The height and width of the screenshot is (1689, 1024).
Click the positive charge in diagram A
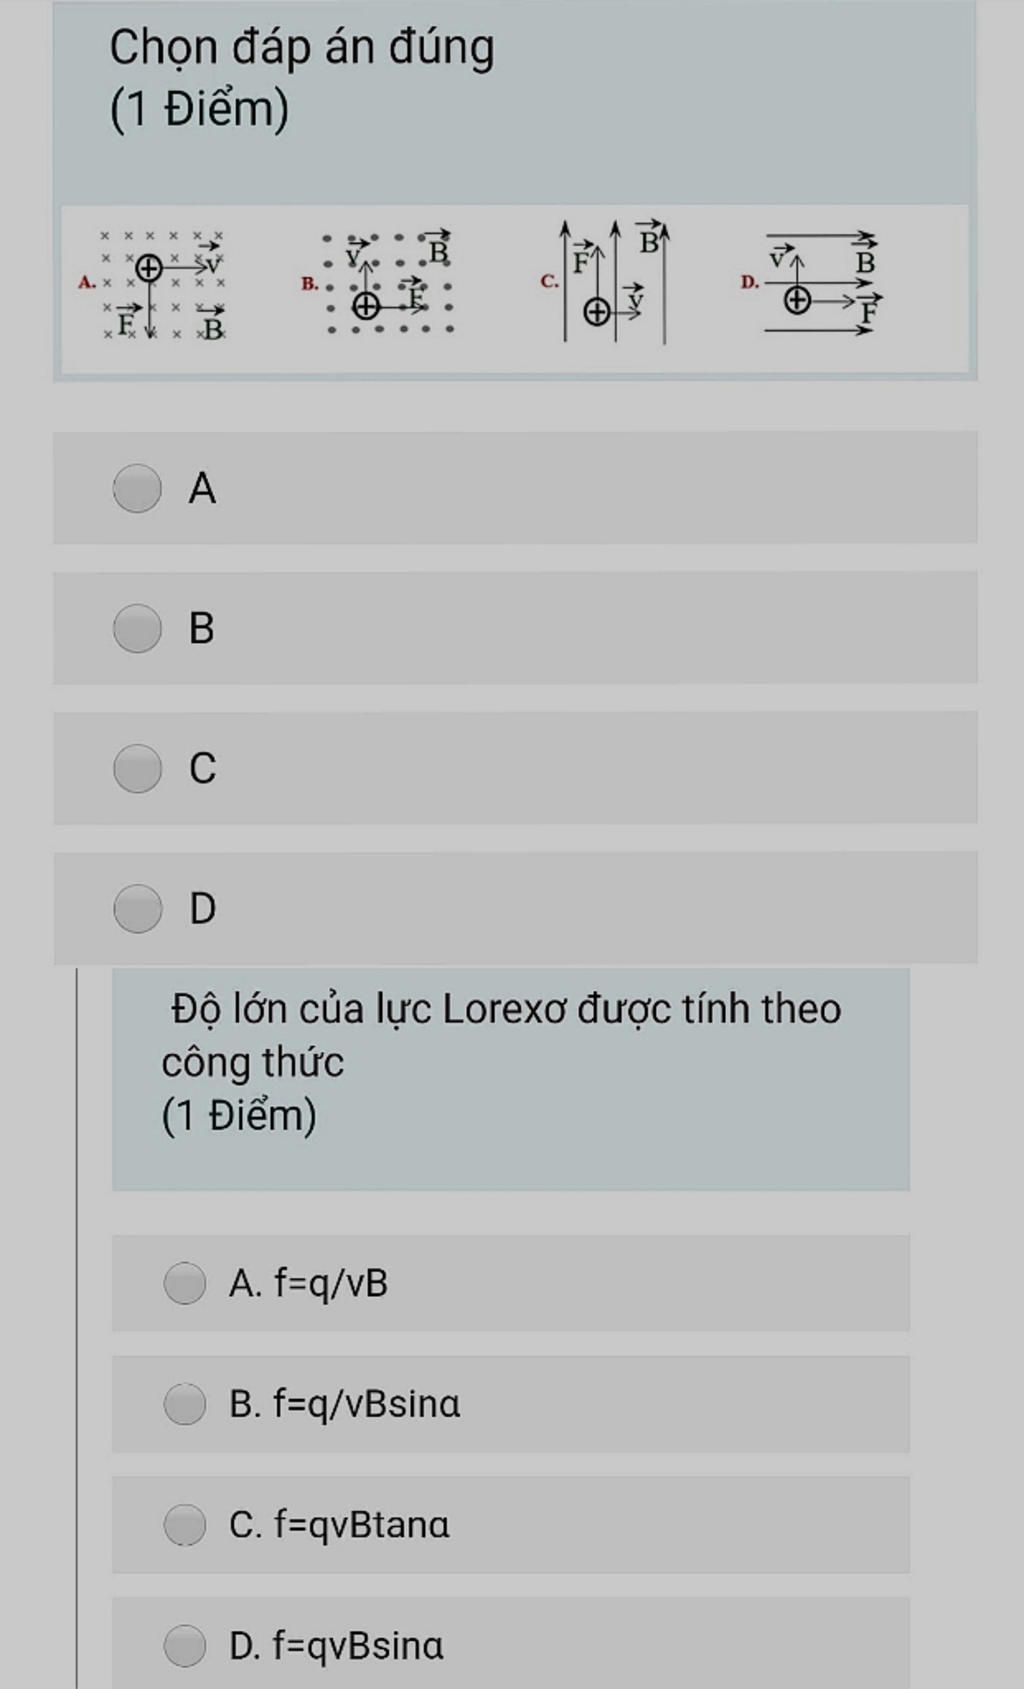pos(149,268)
